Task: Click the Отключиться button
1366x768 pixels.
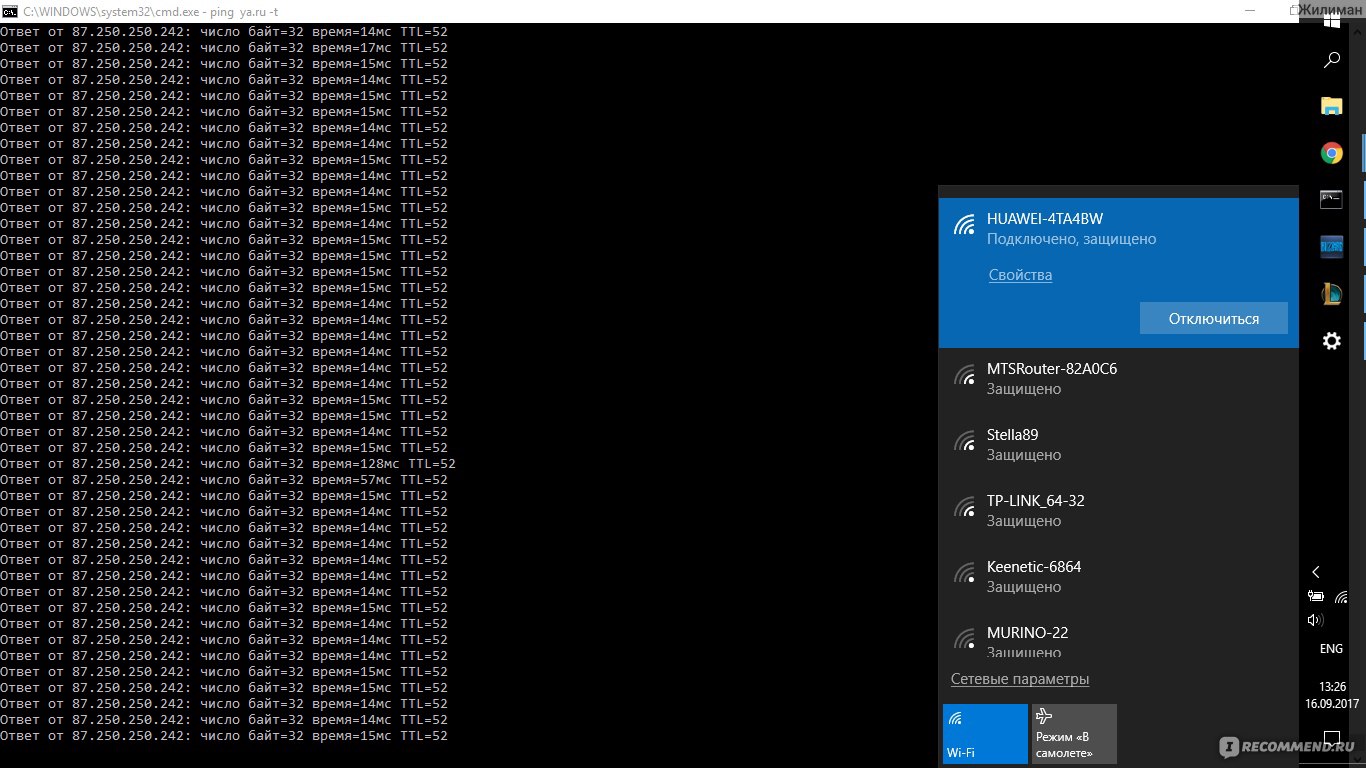Action: [x=1214, y=319]
